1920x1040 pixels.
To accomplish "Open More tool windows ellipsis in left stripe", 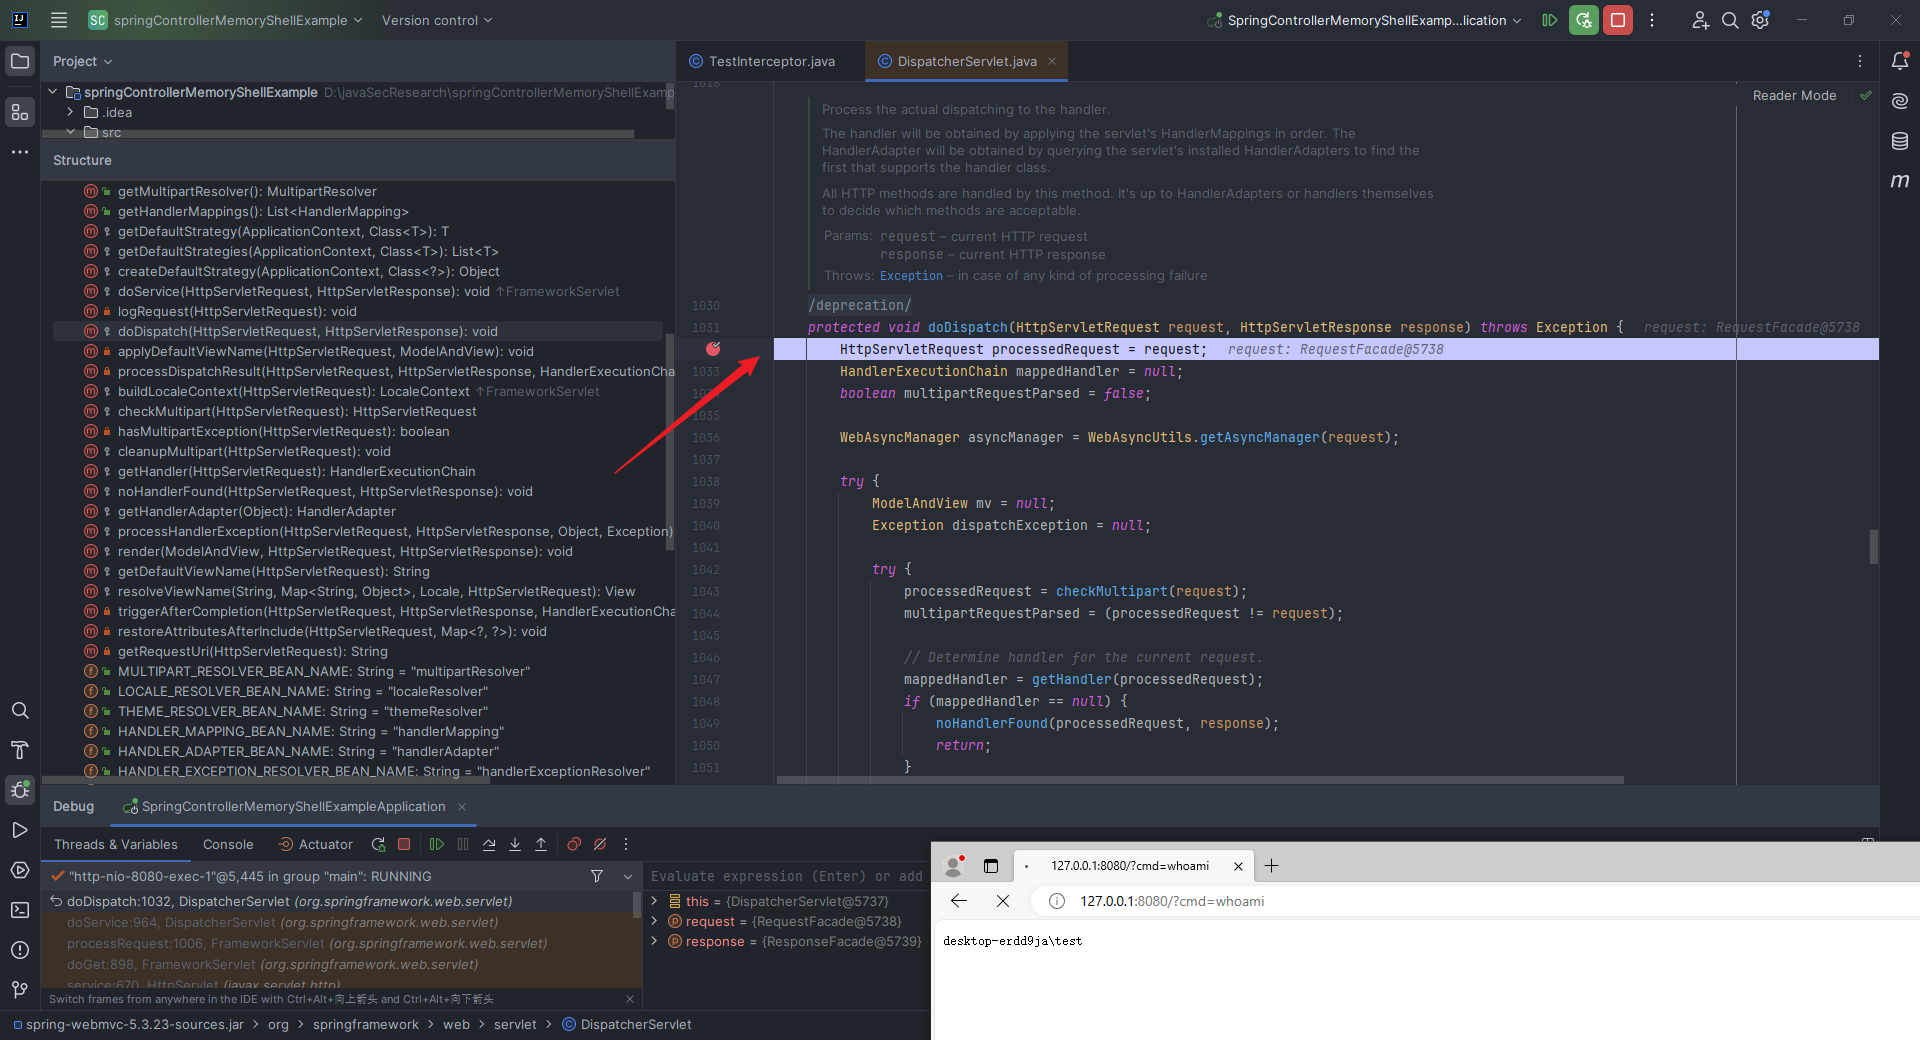I will (20, 152).
